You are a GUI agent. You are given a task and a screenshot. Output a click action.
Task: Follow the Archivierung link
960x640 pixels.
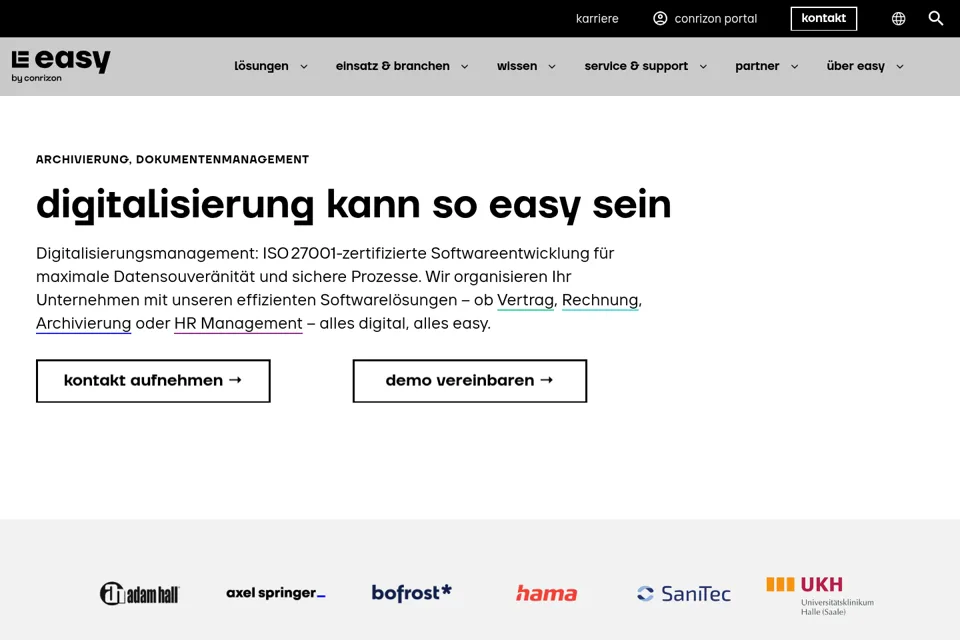(x=83, y=323)
